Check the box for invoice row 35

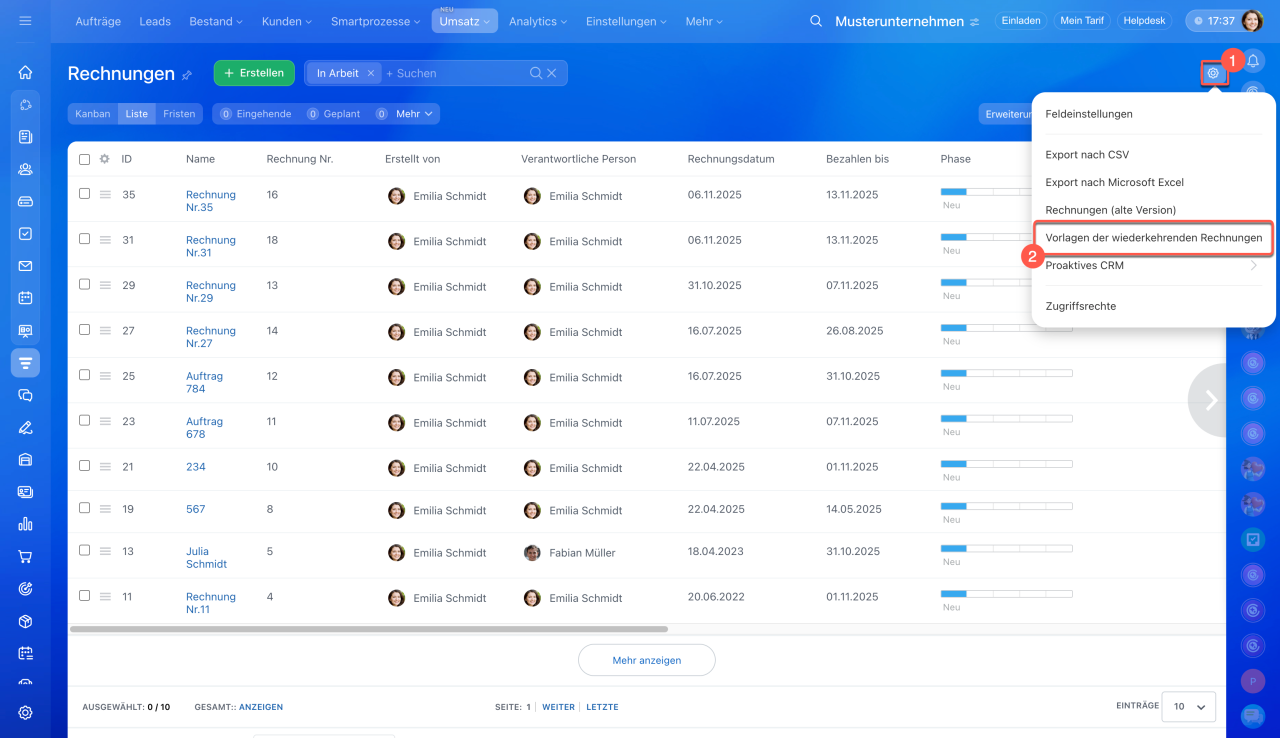tap(85, 194)
